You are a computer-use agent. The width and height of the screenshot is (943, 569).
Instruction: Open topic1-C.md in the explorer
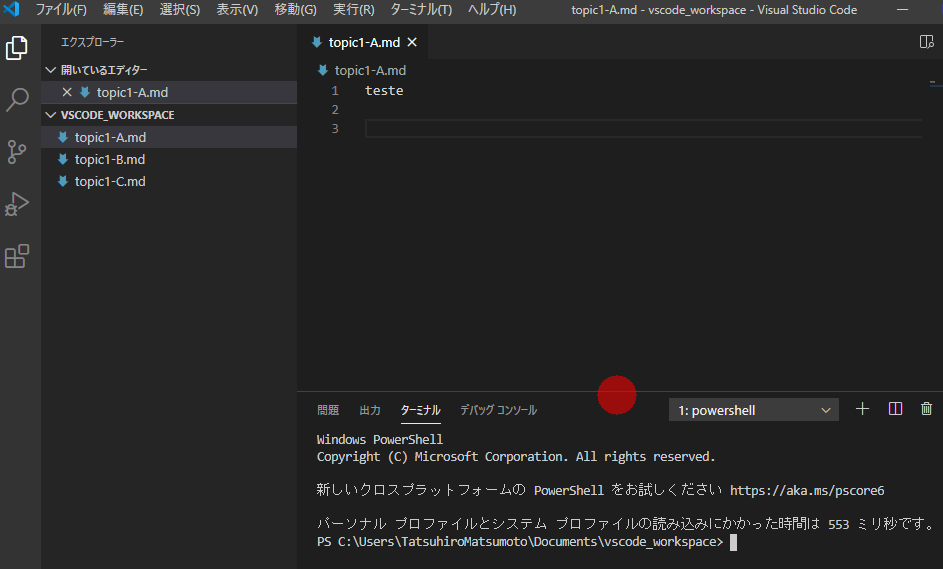[x=169, y=181]
